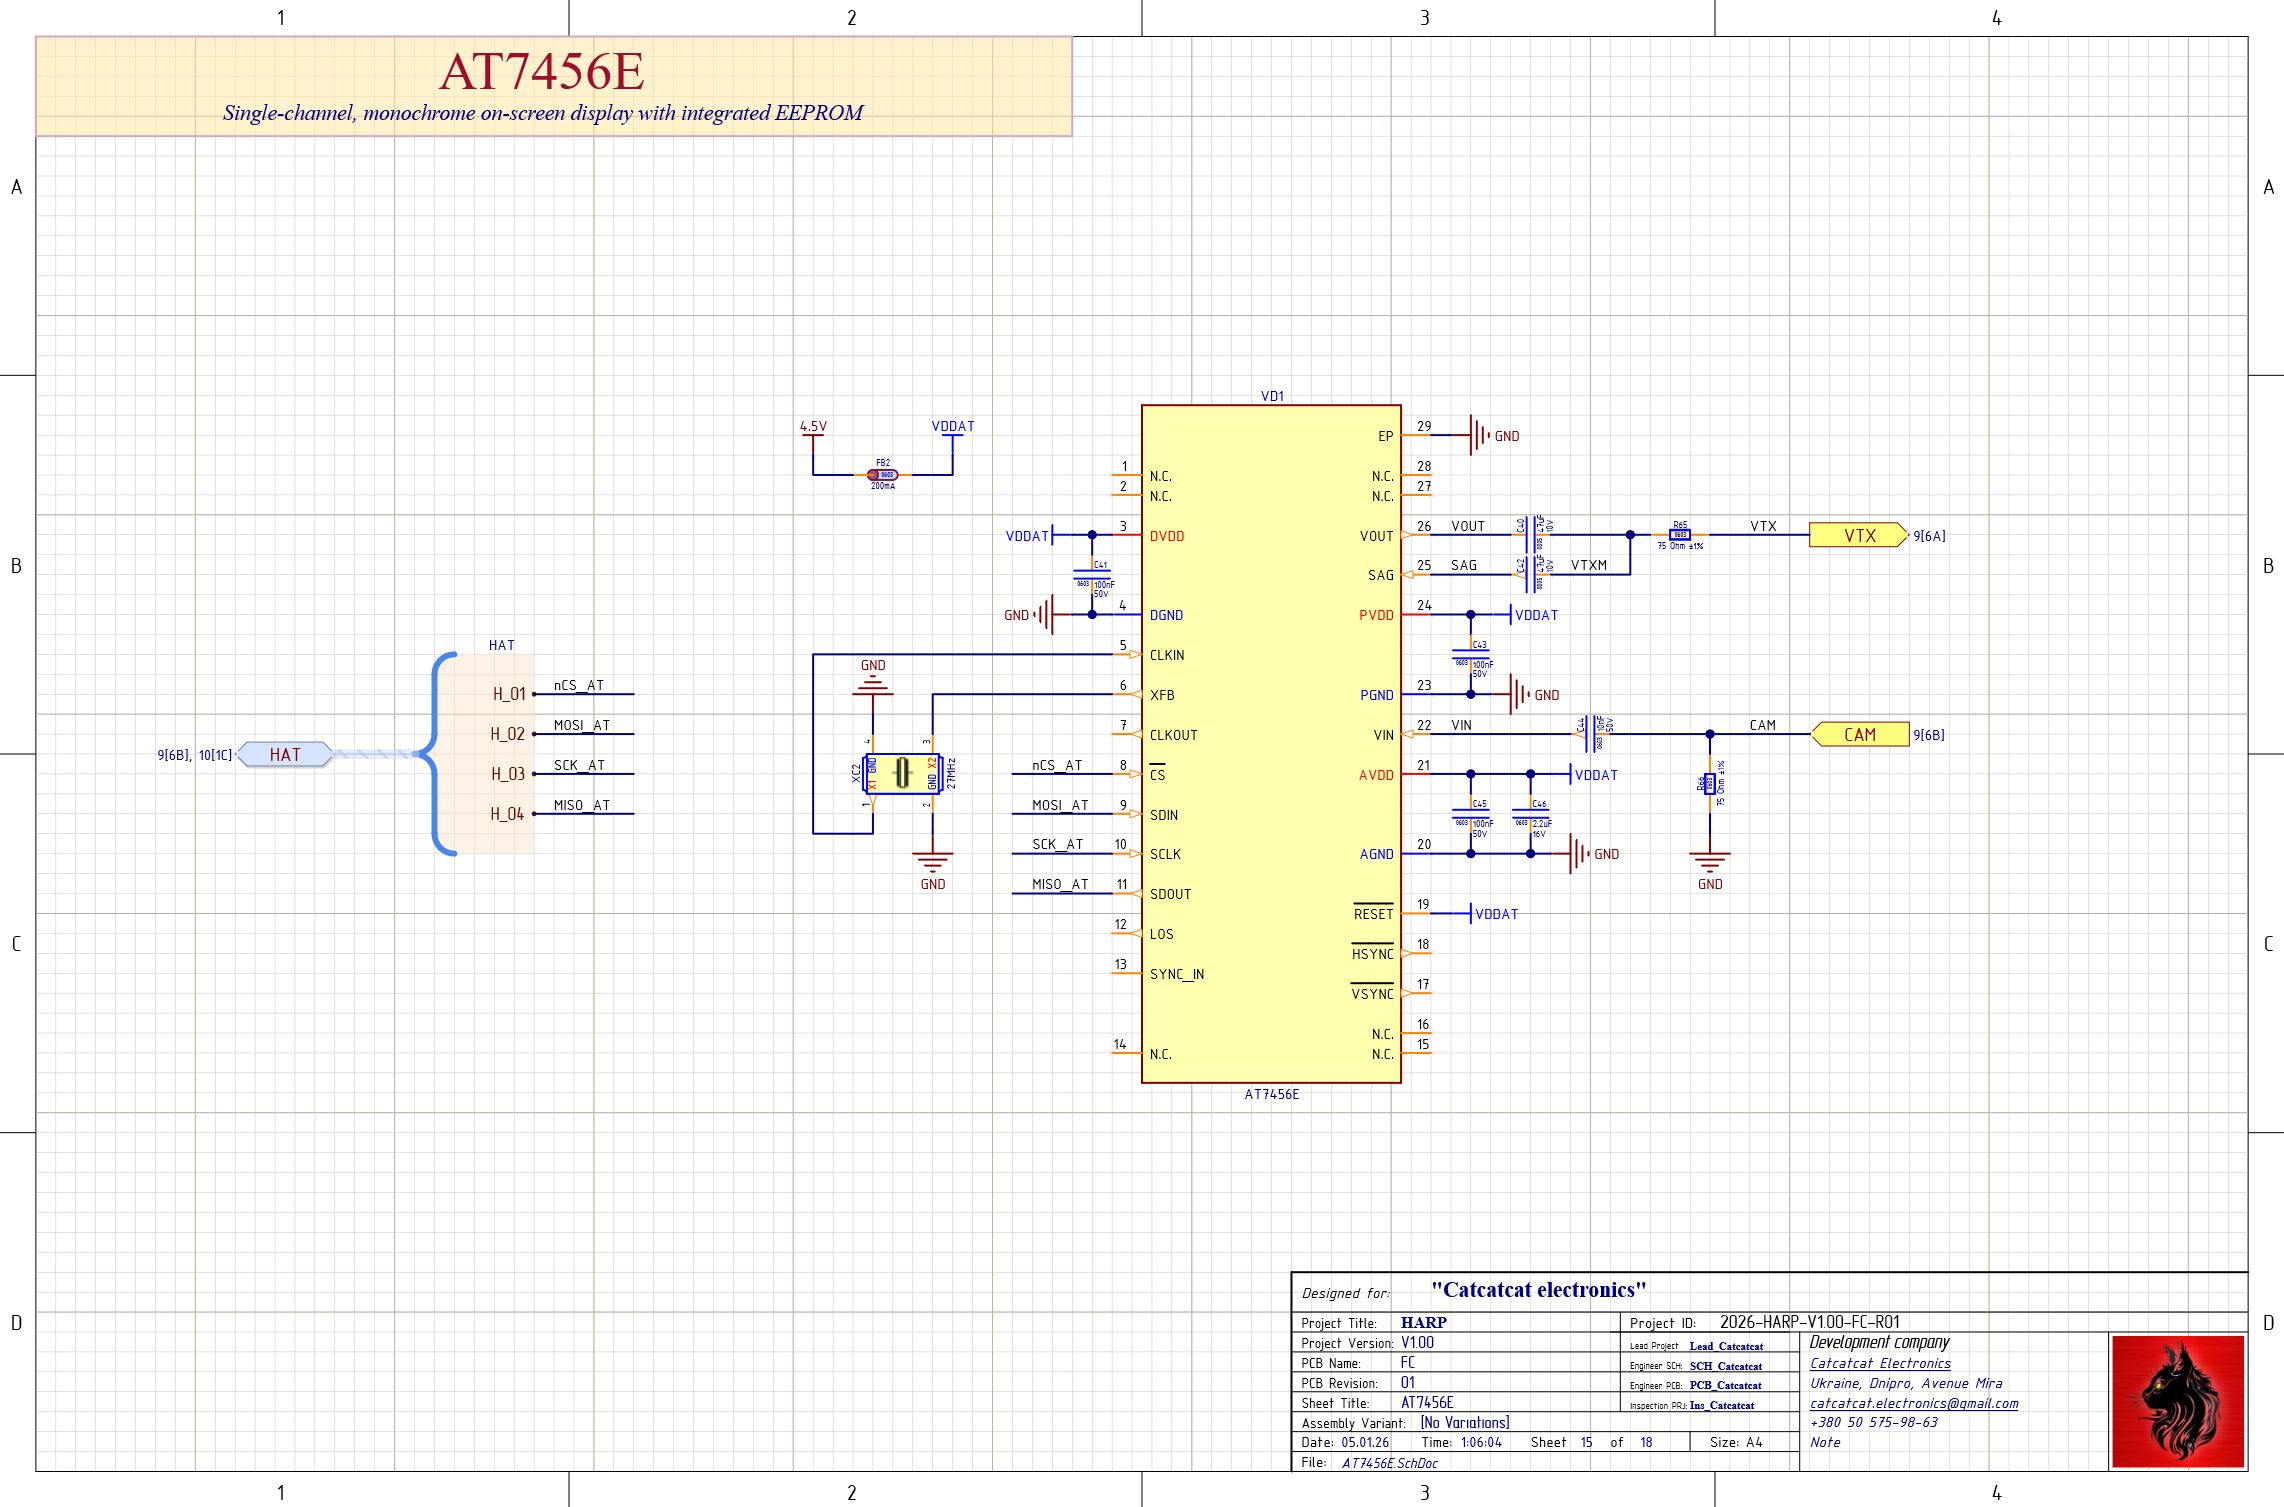Select capacitor C41 near DVDD
The image size is (2284, 1507).
point(1092,576)
